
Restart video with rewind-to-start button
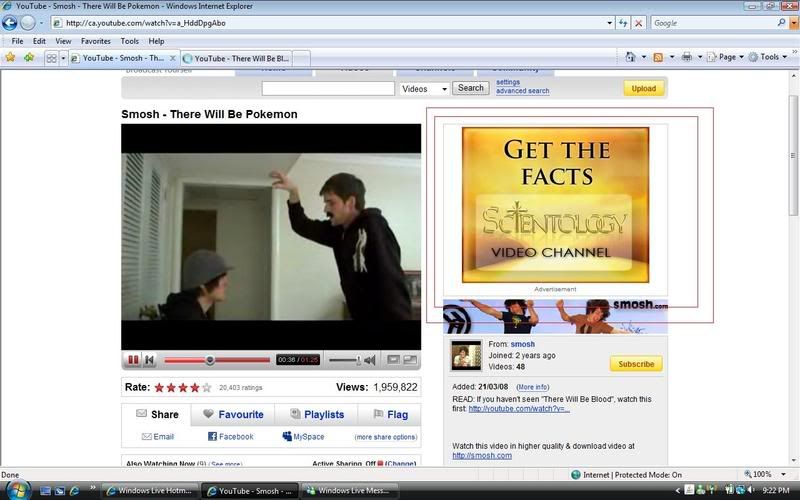pyautogui.click(x=149, y=360)
